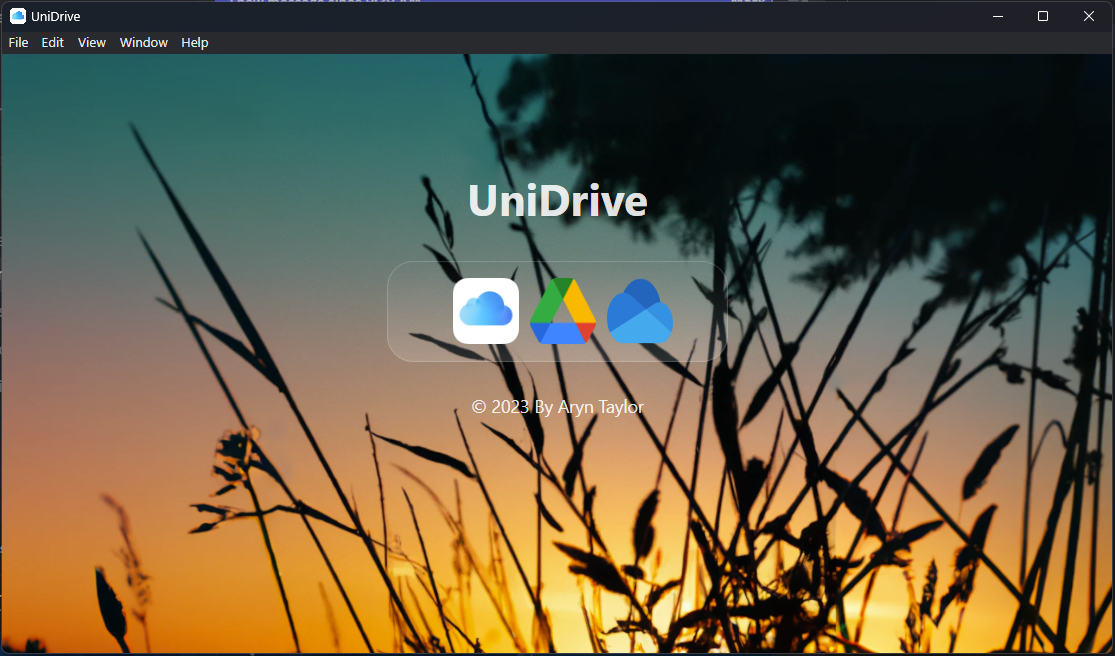
Task: Minimize the UniDrive window
Action: pos(997,16)
